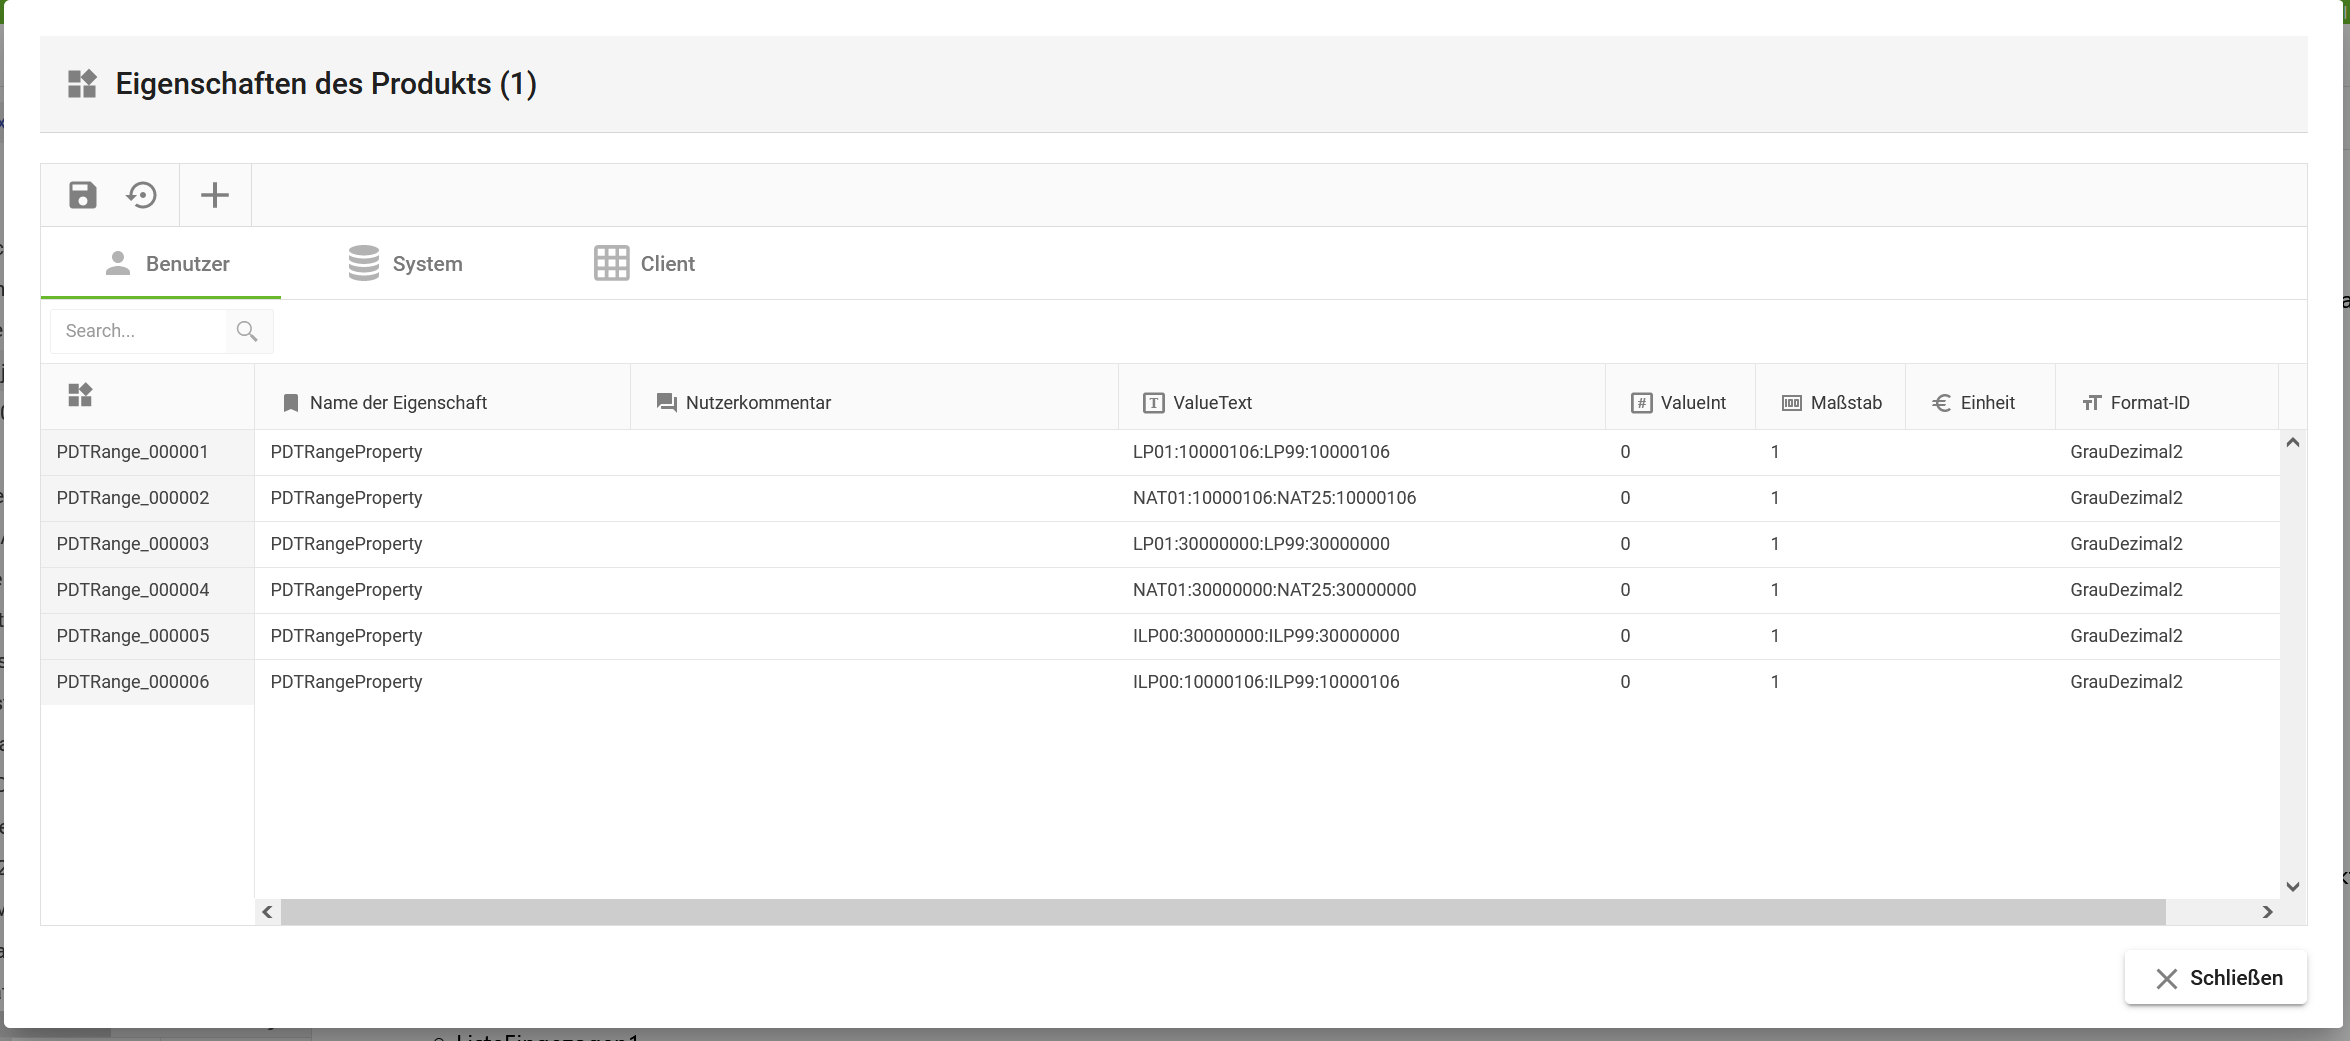Open the Client tab

coord(645,264)
